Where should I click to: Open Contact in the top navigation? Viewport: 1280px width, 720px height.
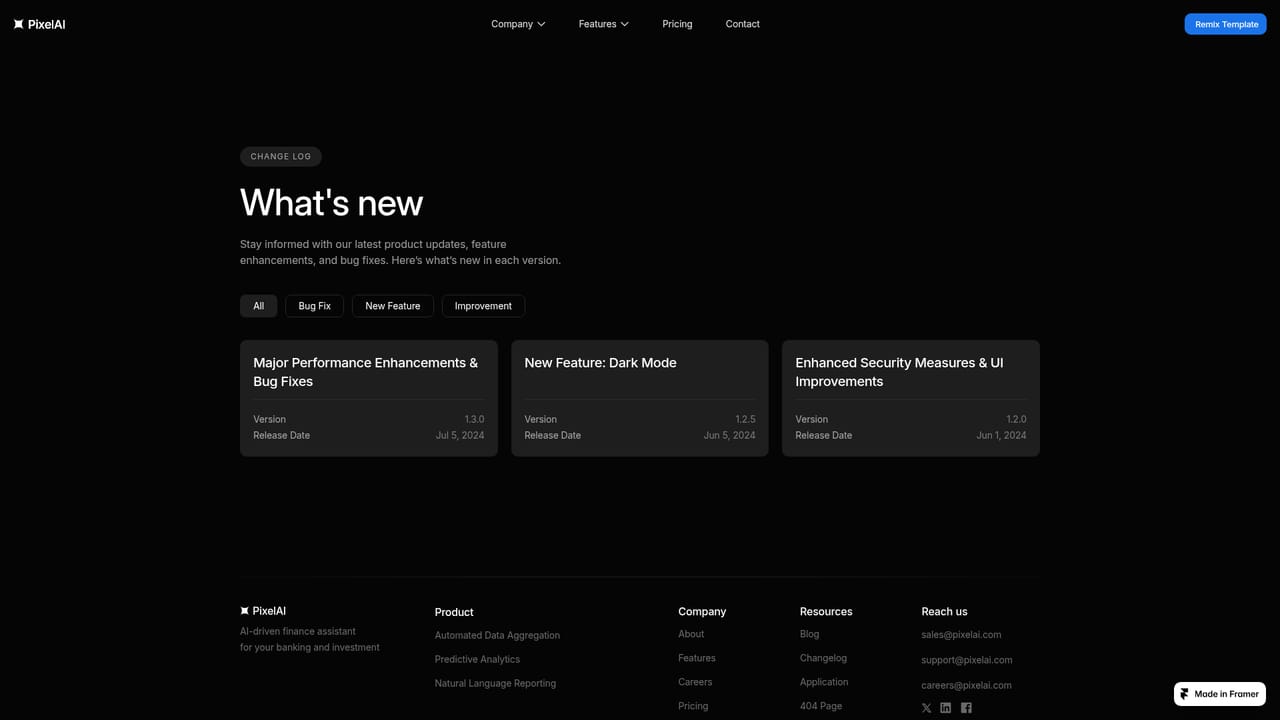click(742, 24)
